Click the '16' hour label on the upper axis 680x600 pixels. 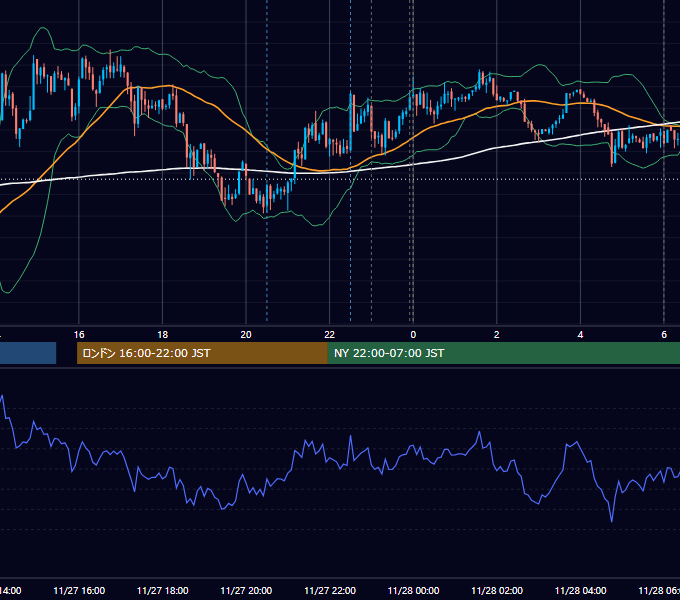pos(79,335)
